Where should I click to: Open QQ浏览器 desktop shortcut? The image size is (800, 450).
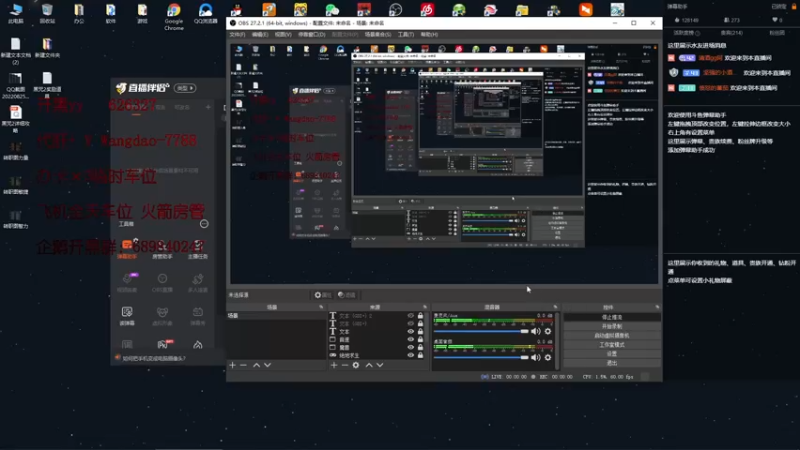[206, 14]
